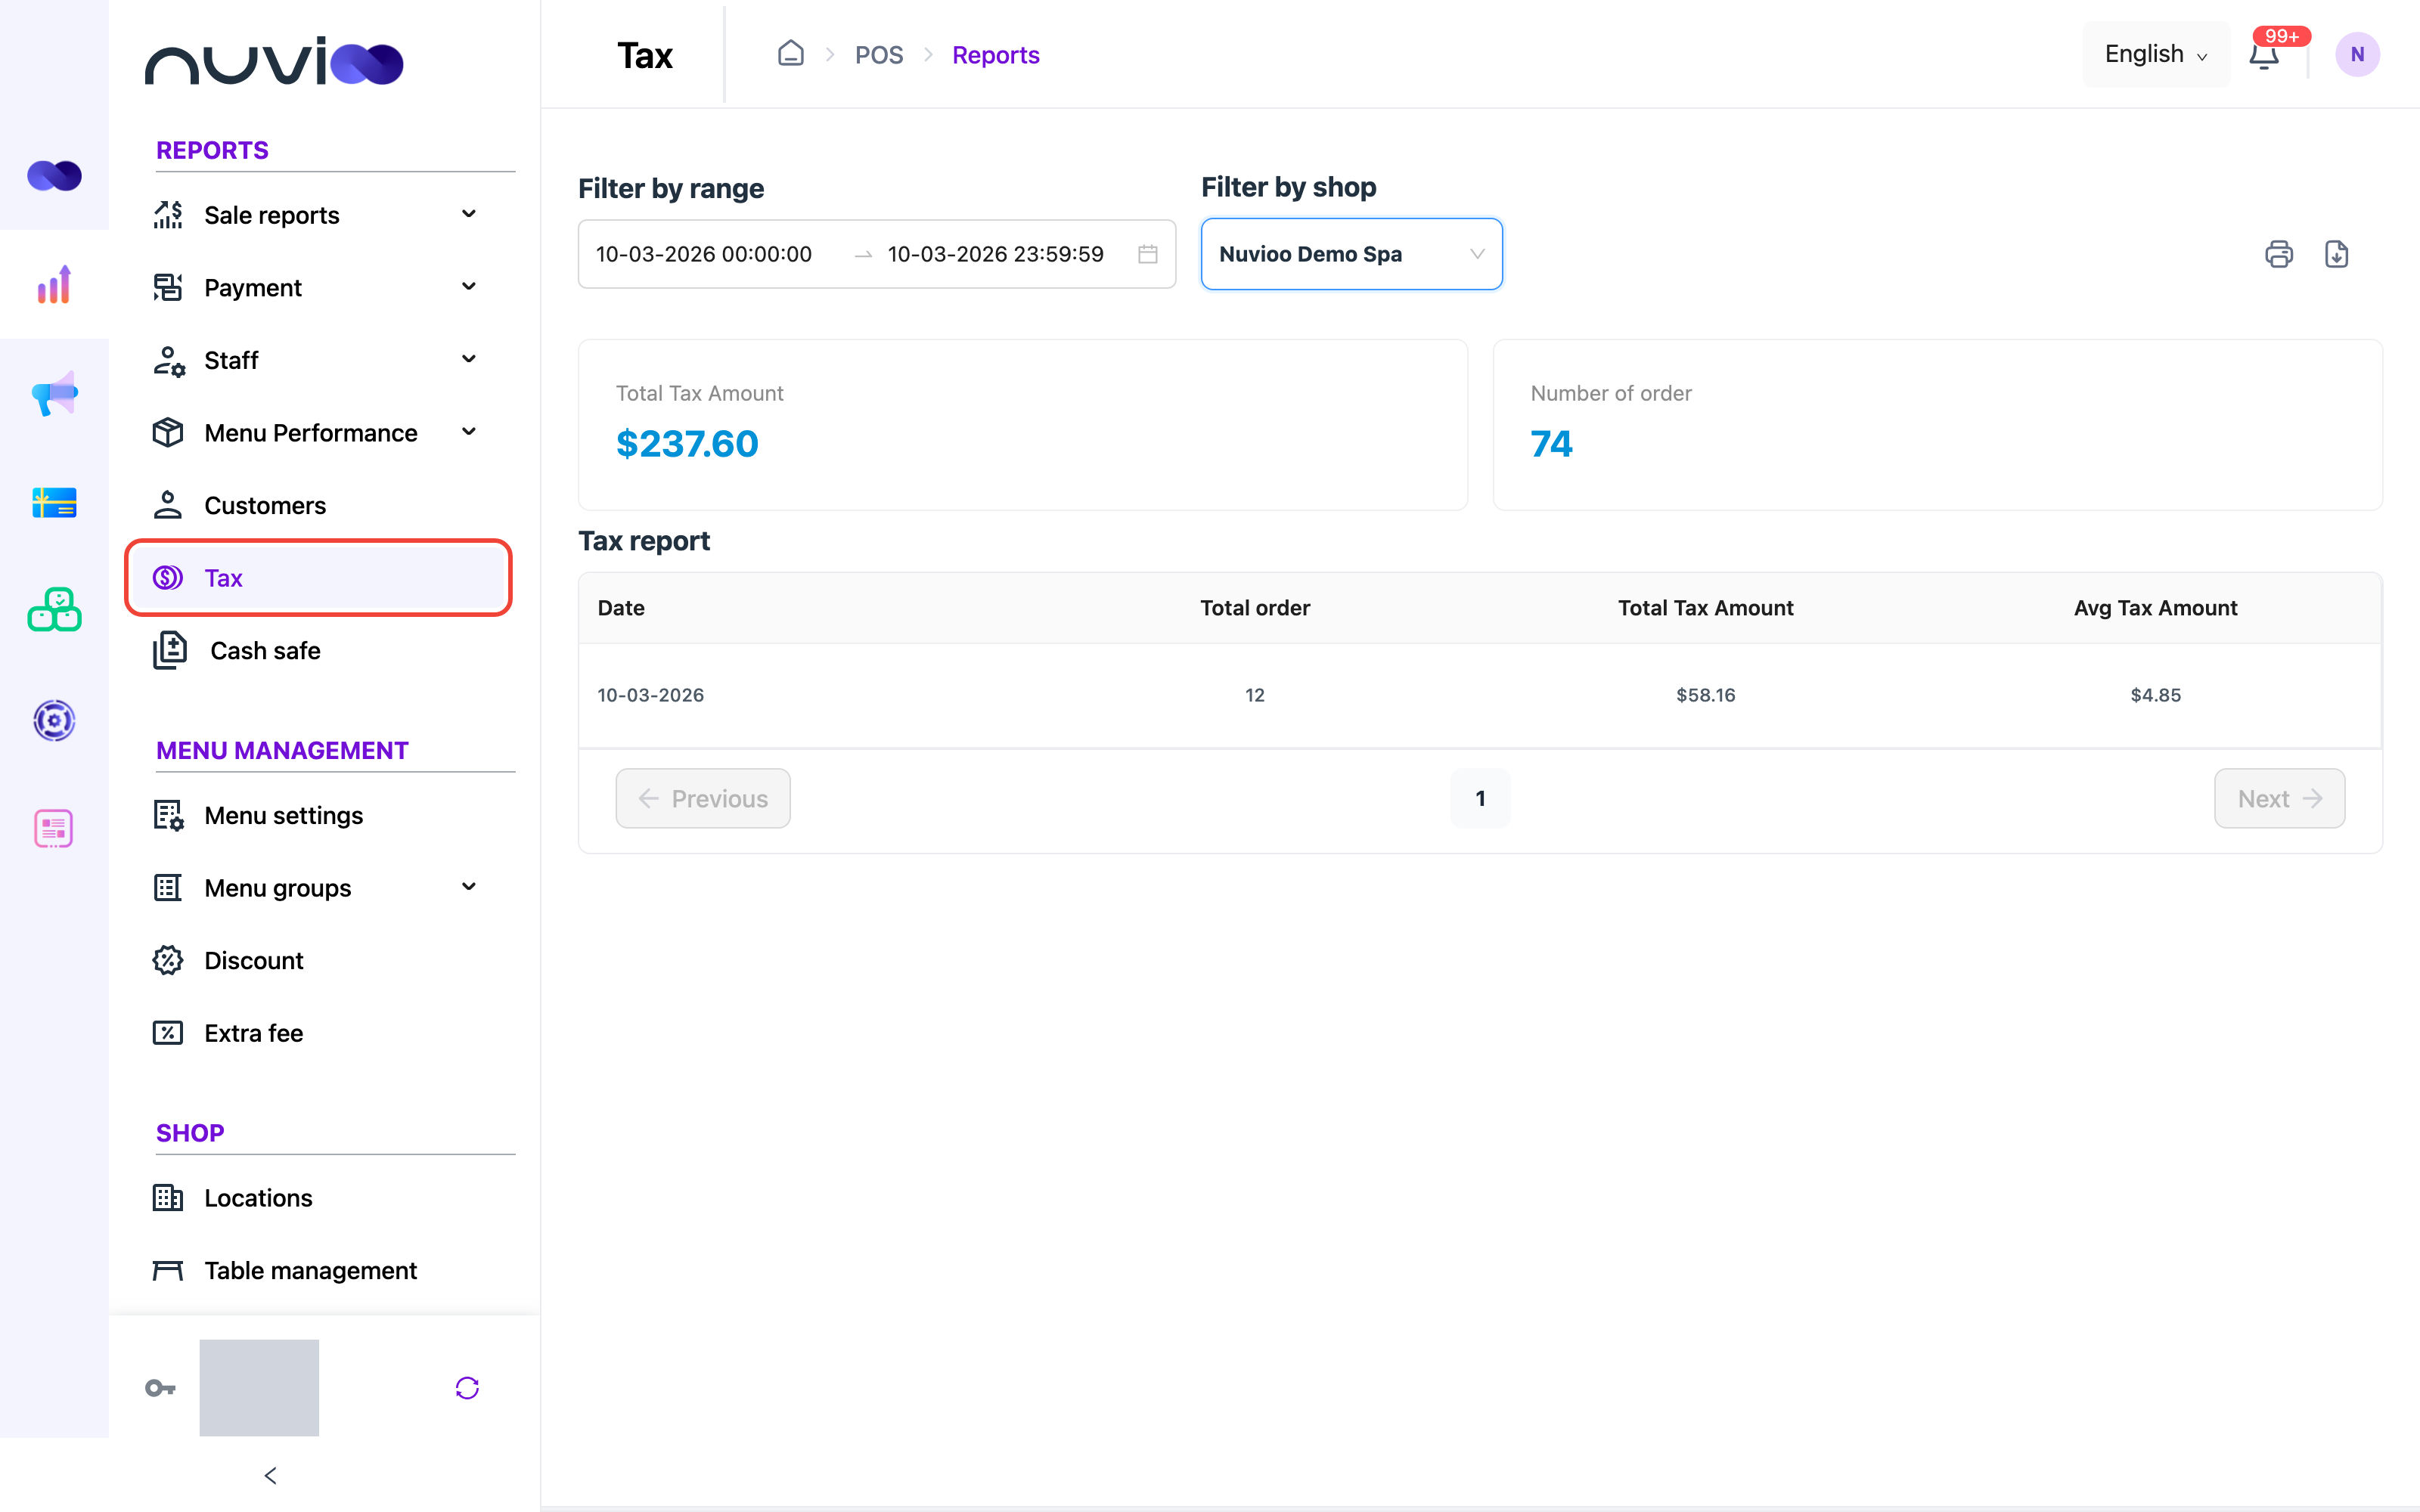The height and width of the screenshot is (1512, 2420).
Task: Open the reports bar-chart rail icon
Action: click(54, 285)
